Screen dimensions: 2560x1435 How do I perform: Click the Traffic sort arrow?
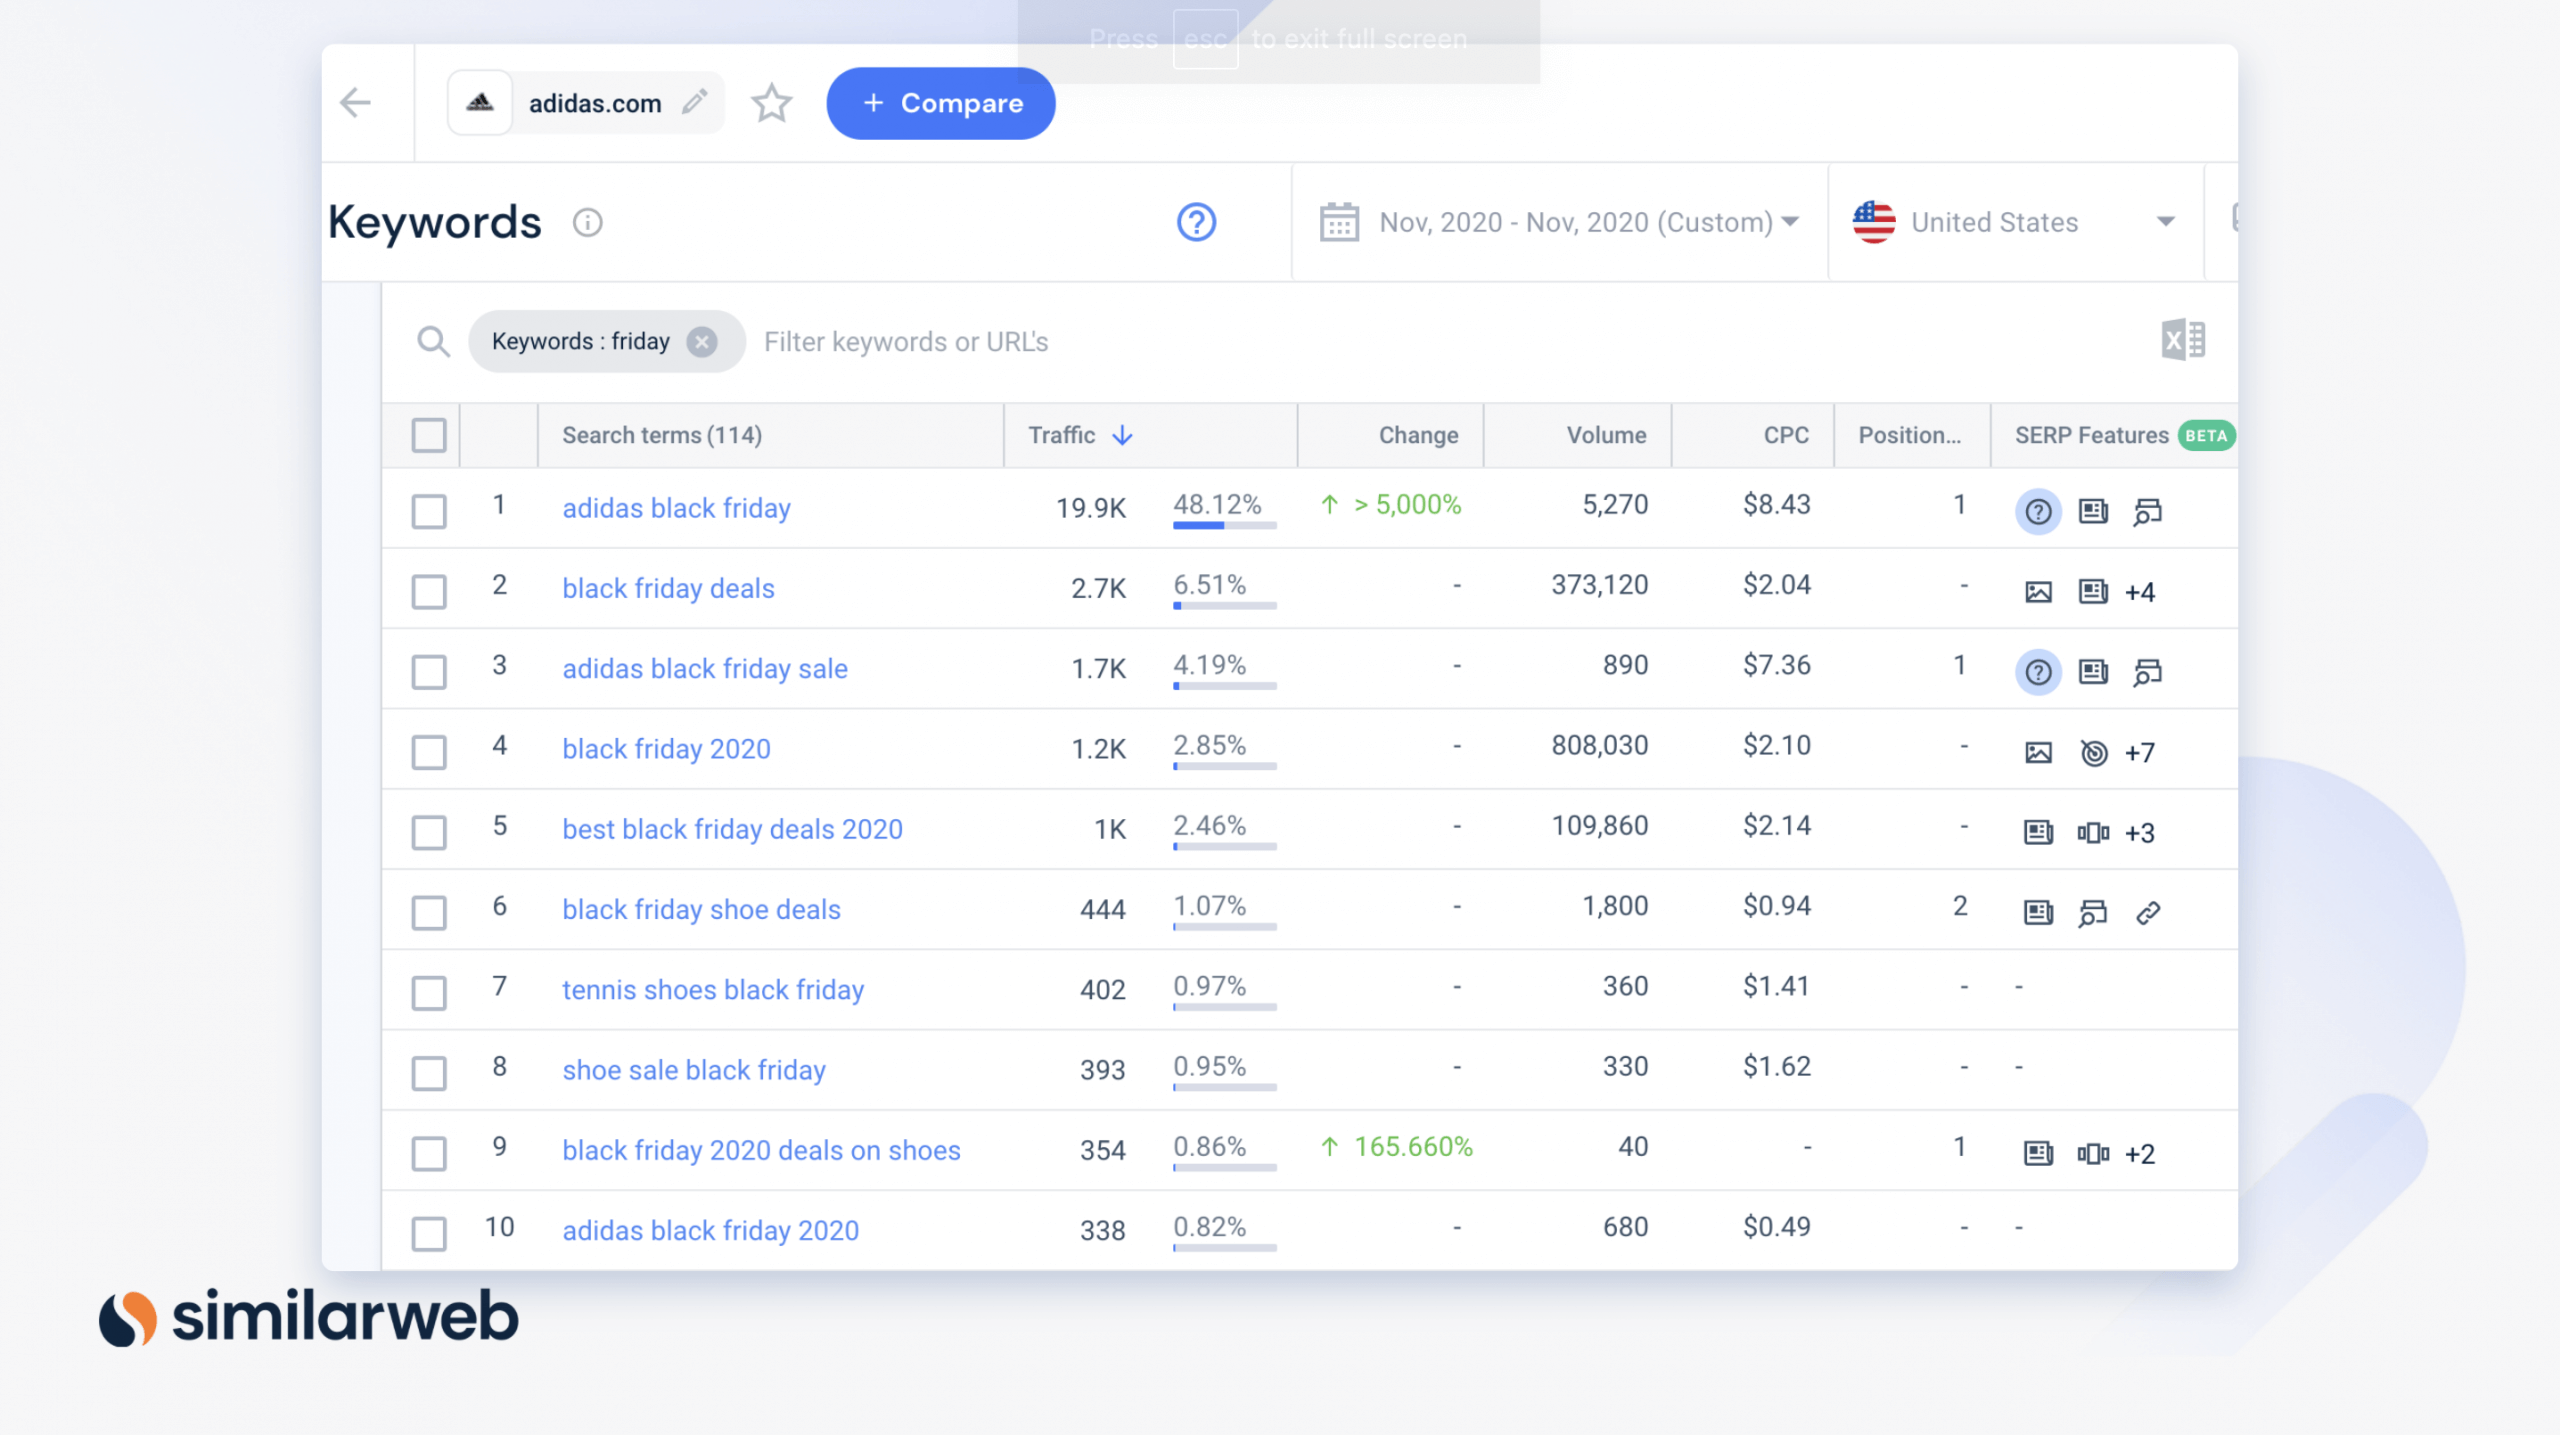[x=1124, y=436]
